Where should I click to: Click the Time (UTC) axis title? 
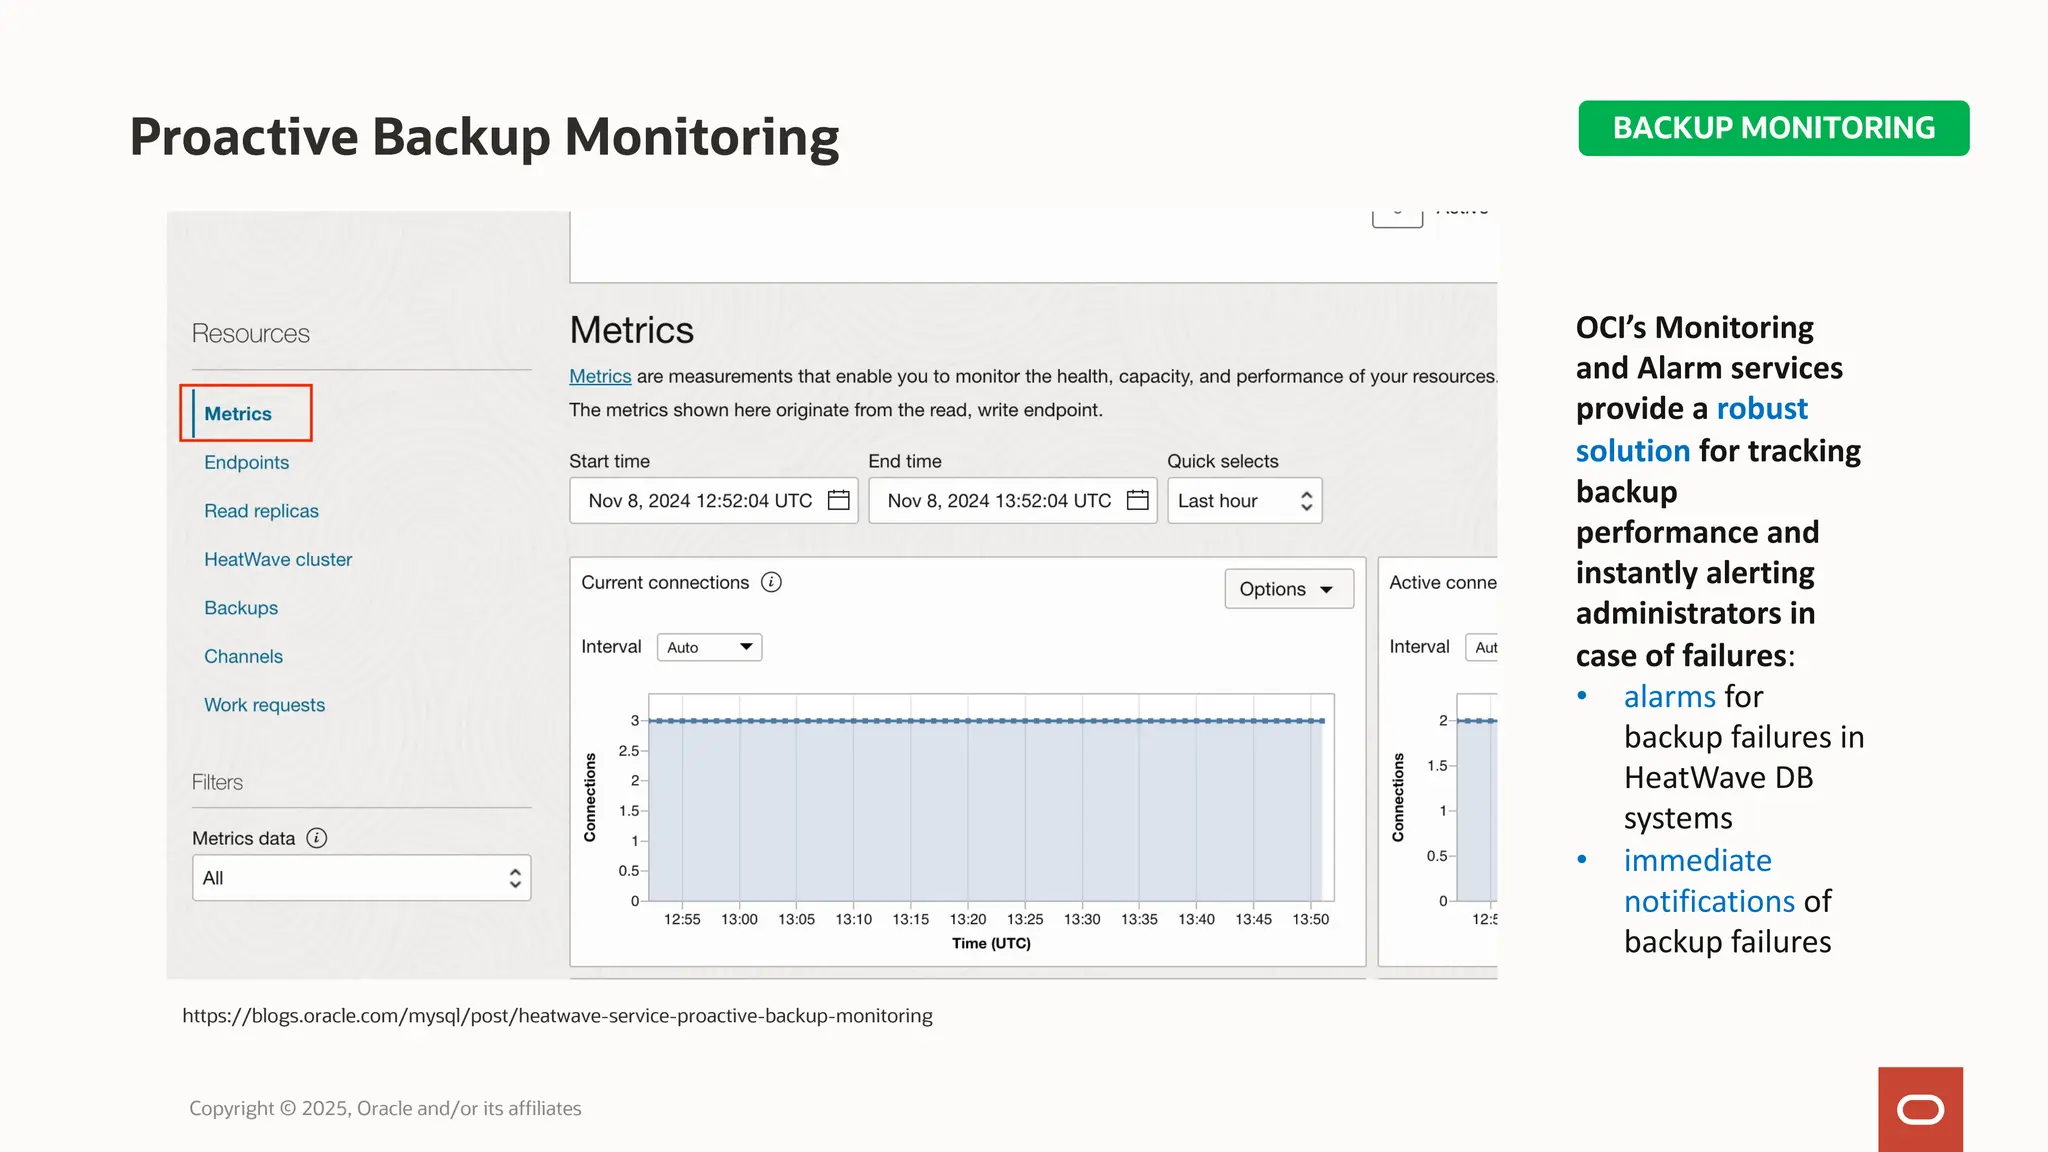[991, 943]
